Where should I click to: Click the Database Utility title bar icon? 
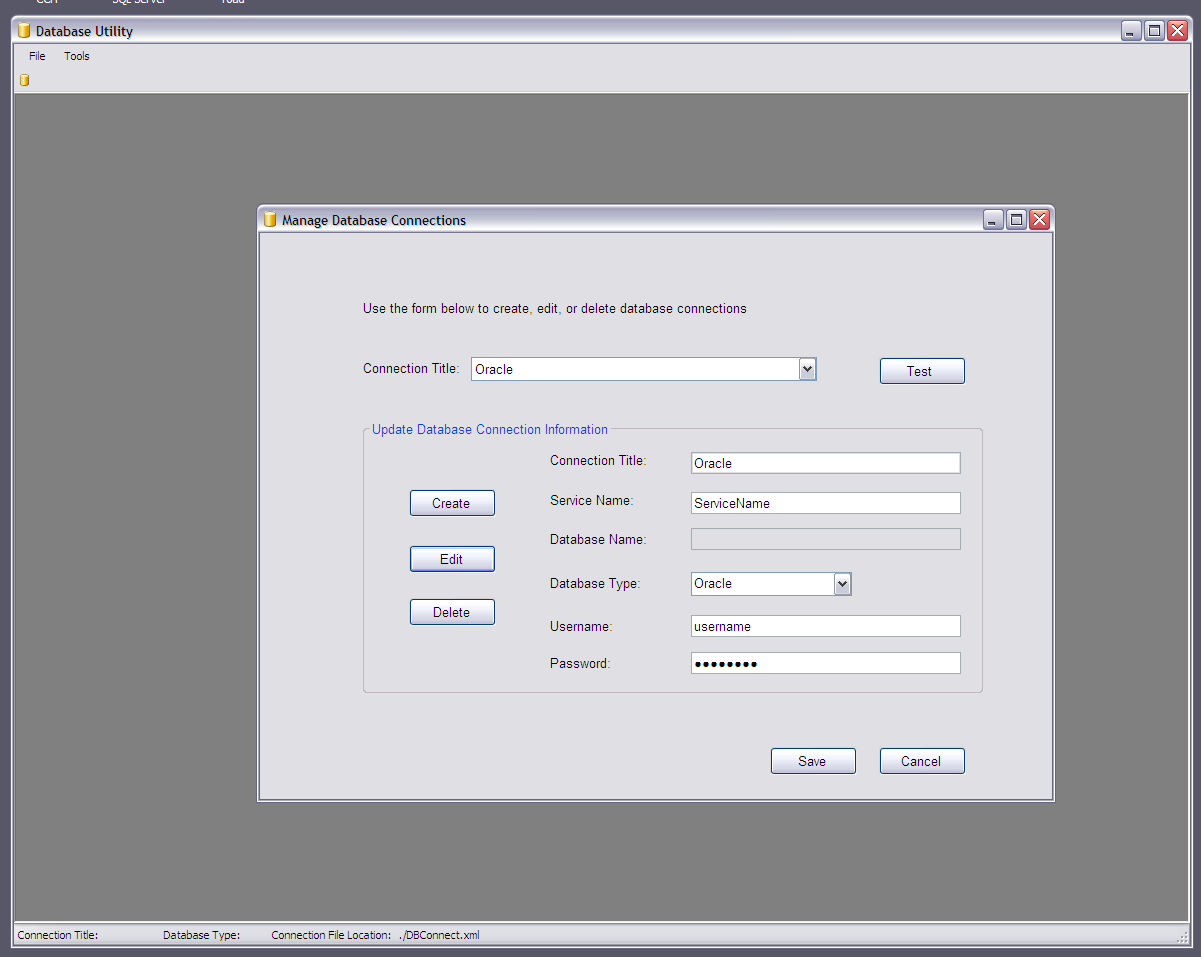24,31
